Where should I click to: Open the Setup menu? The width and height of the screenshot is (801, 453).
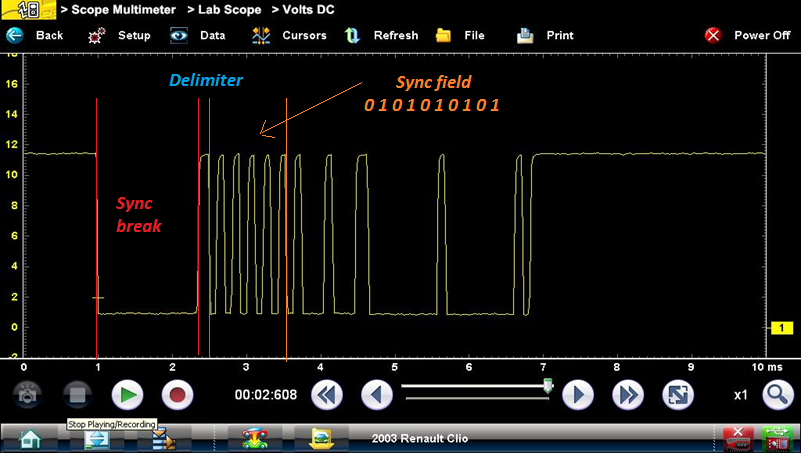[119, 35]
